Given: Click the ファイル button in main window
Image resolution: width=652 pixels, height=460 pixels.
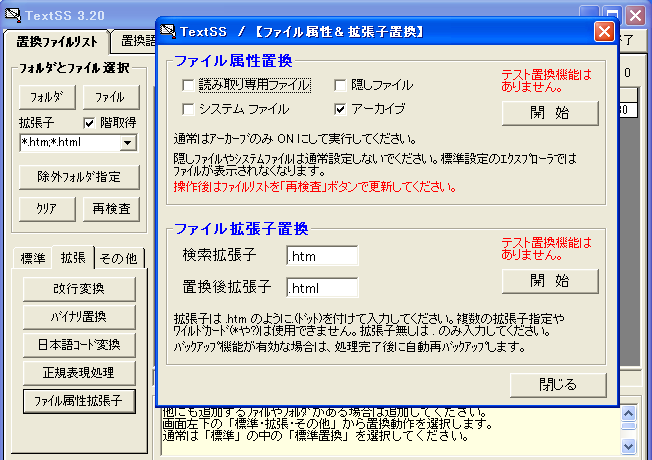Looking at the screenshot, I should [x=111, y=97].
